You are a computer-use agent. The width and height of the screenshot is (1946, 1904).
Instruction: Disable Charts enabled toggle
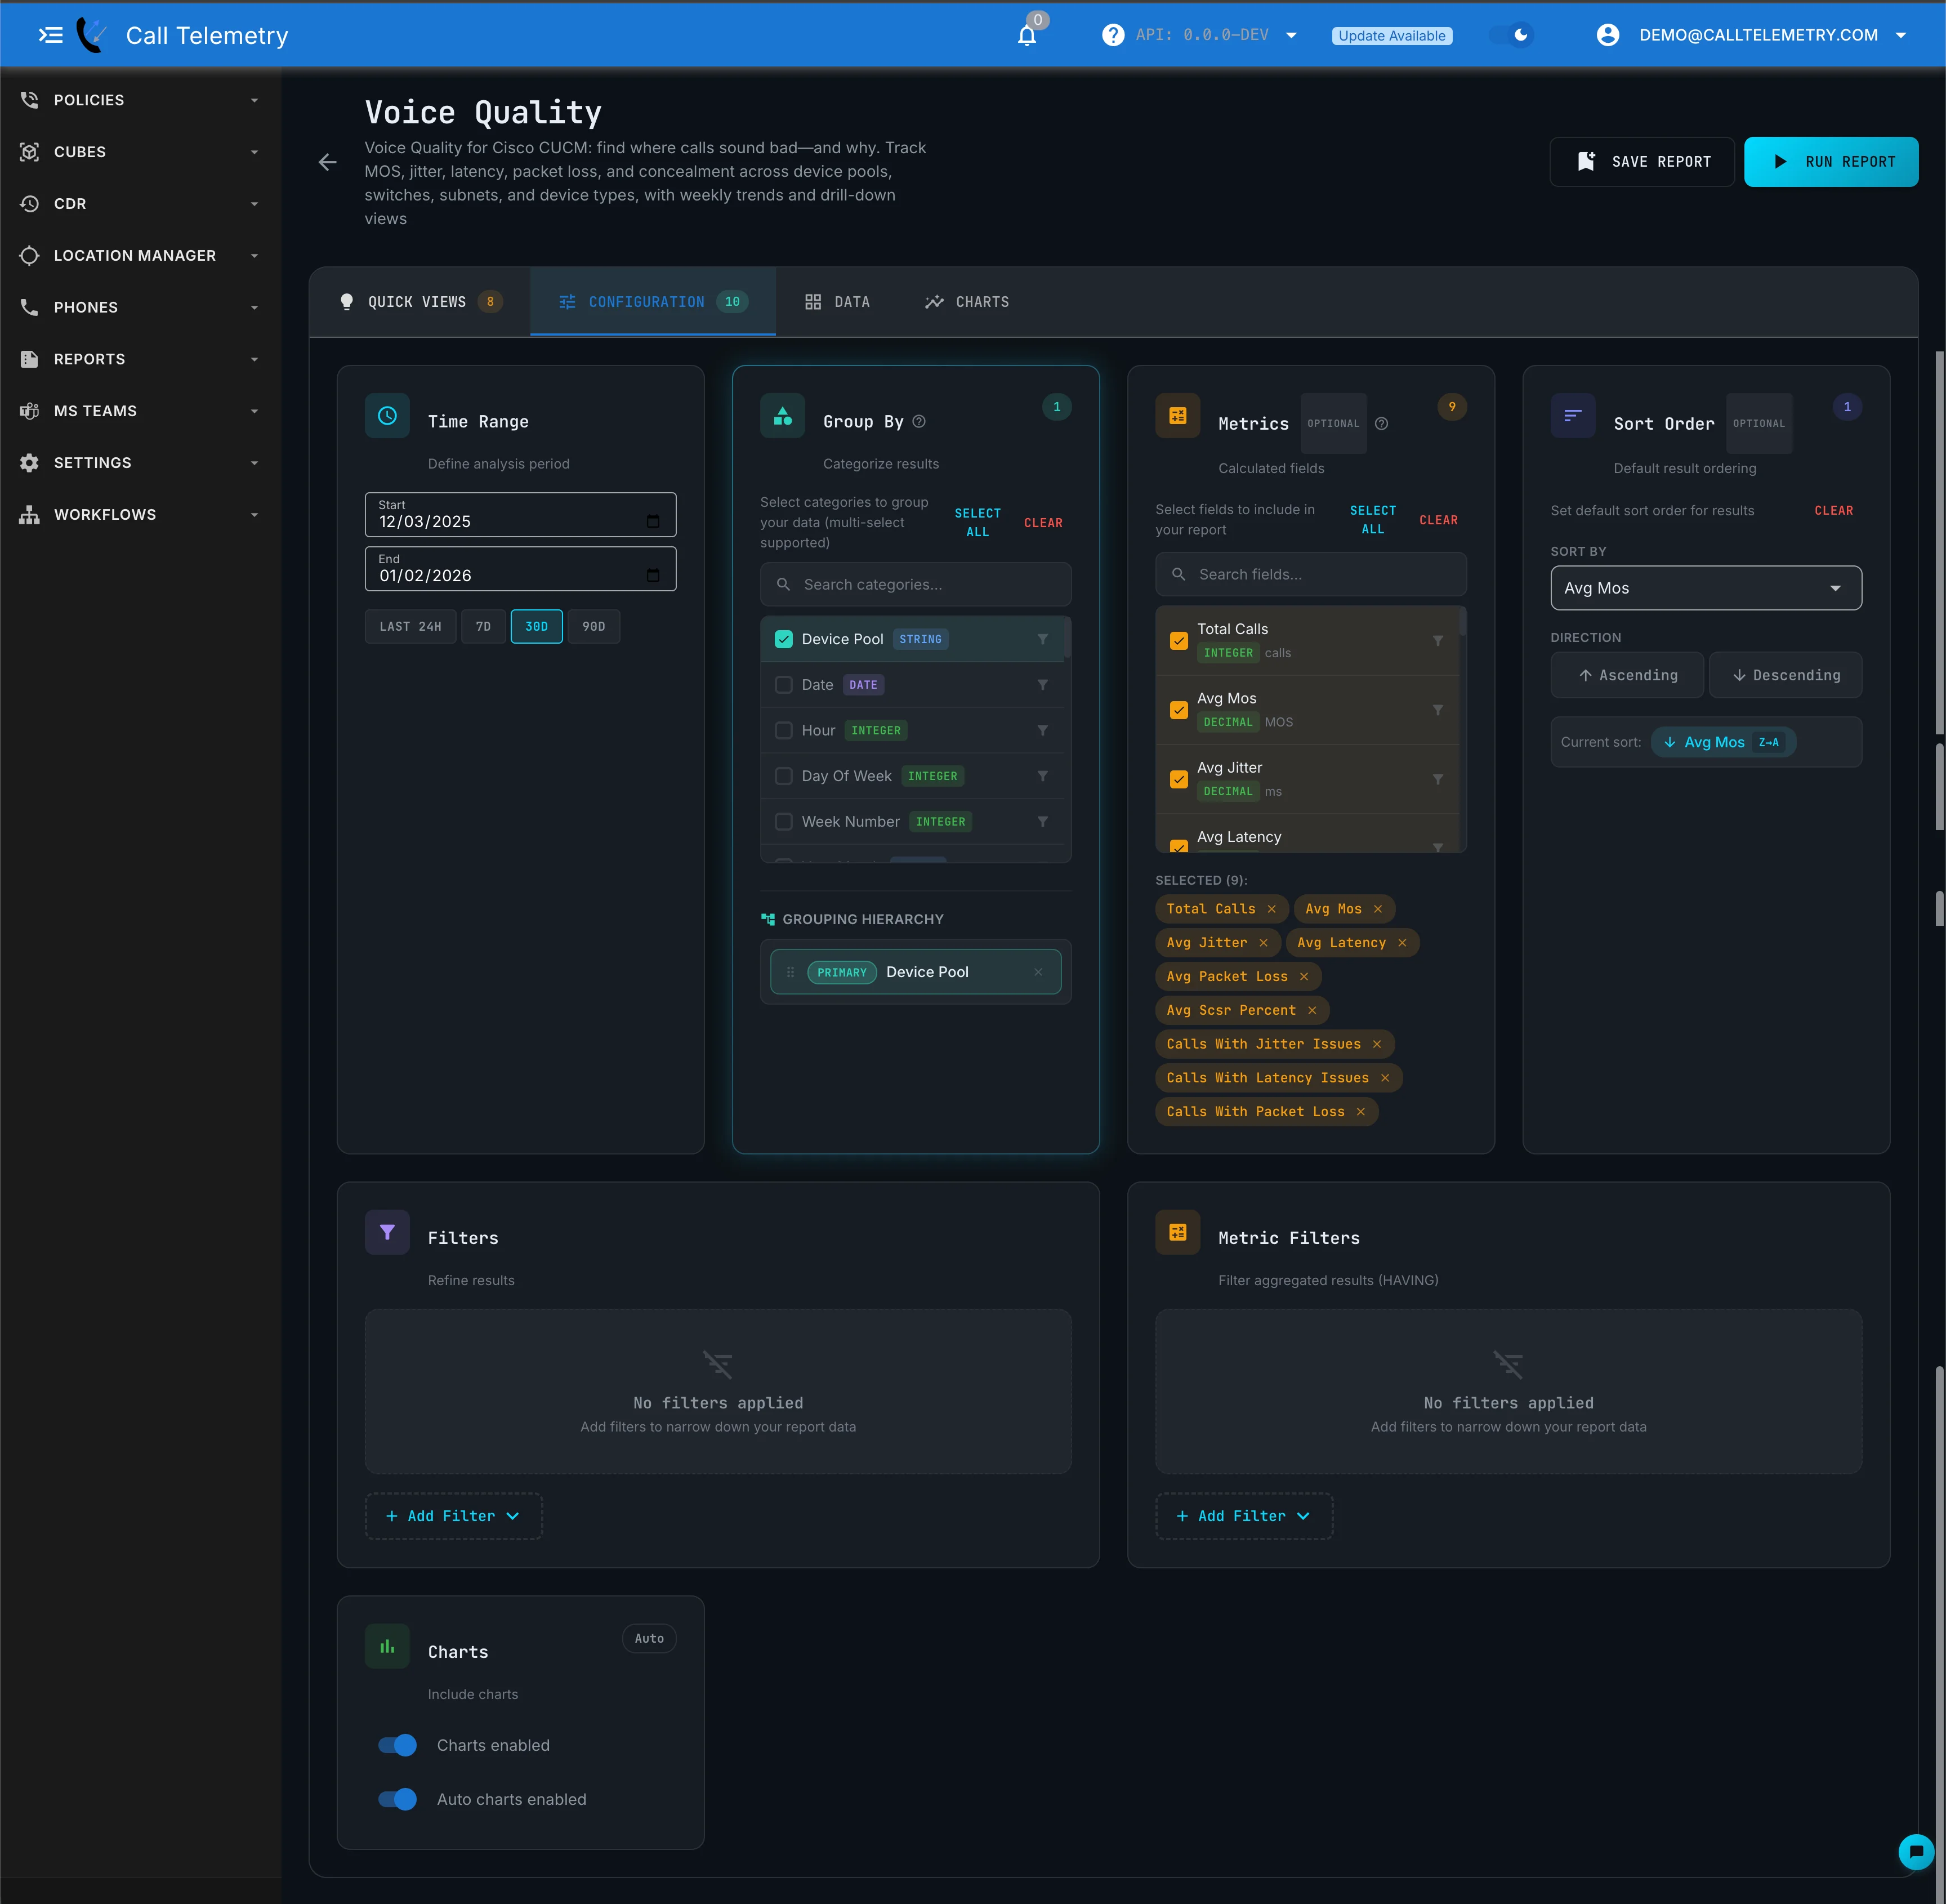point(397,1745)
